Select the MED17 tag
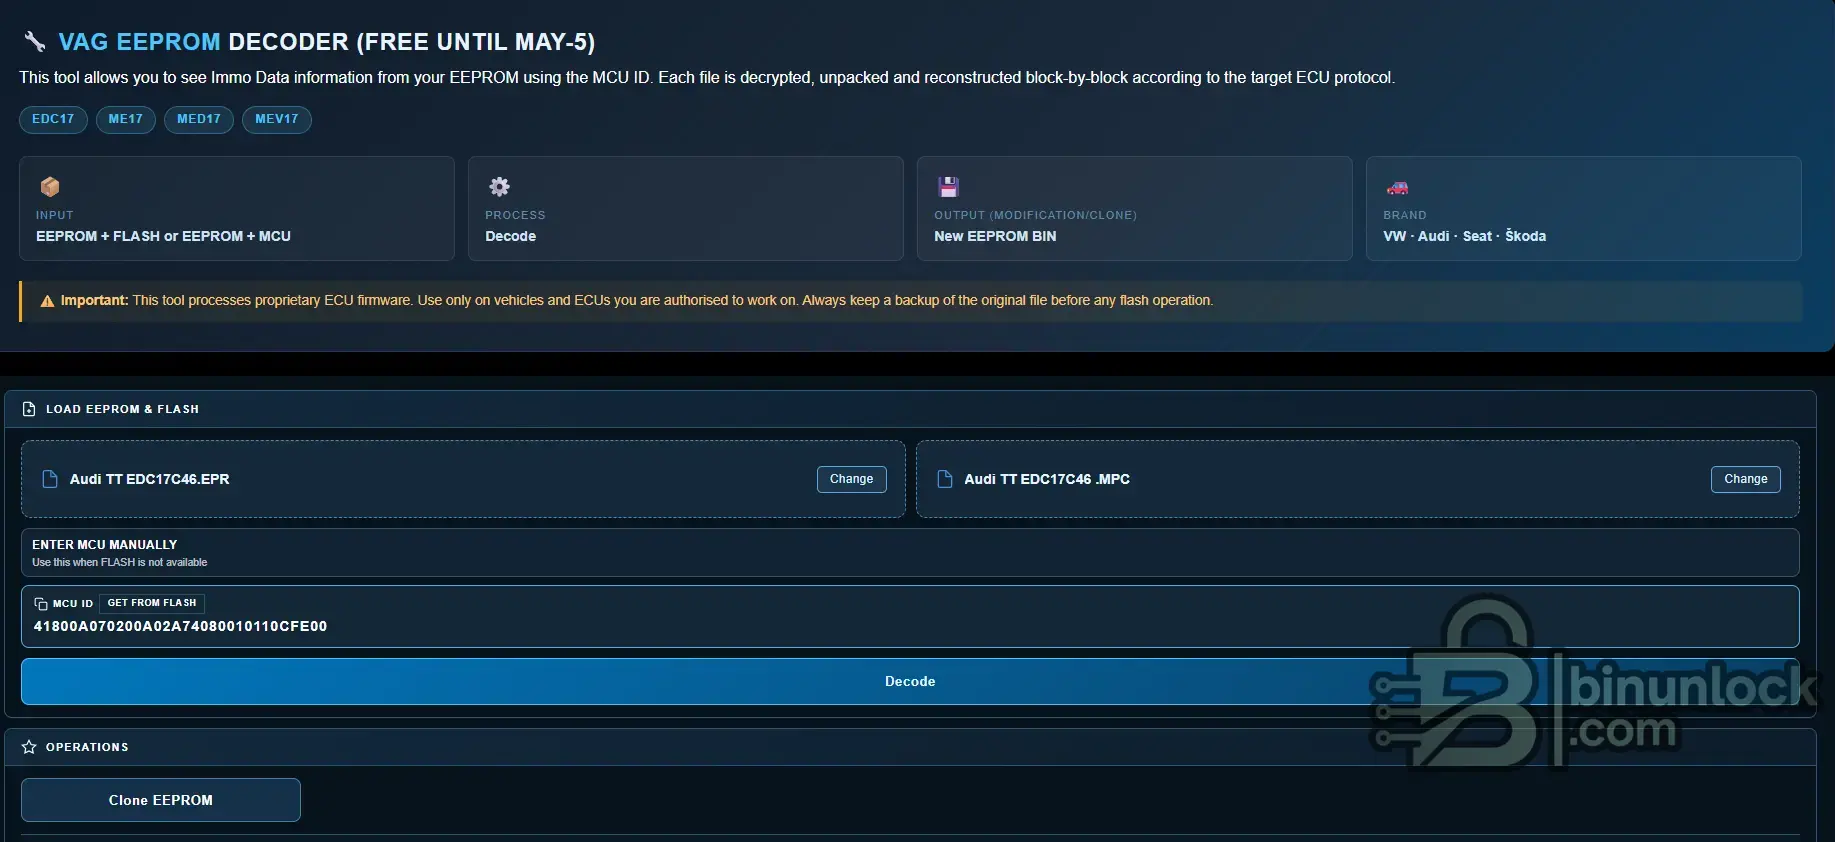Image resolution: width=1835 pixels, height=842 pixels. pos(199,119)
